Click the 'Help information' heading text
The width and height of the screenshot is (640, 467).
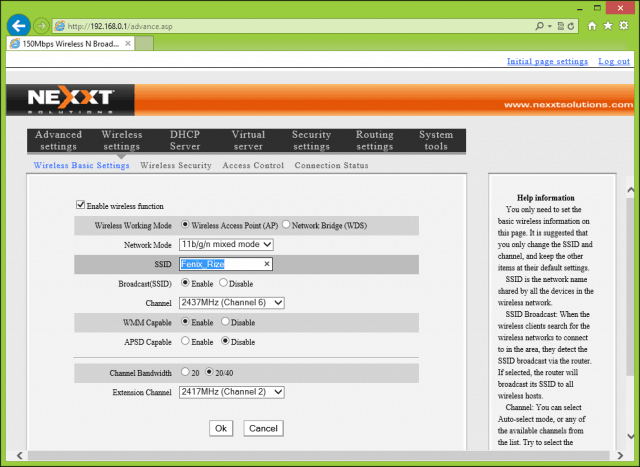[x=546, y=198]
